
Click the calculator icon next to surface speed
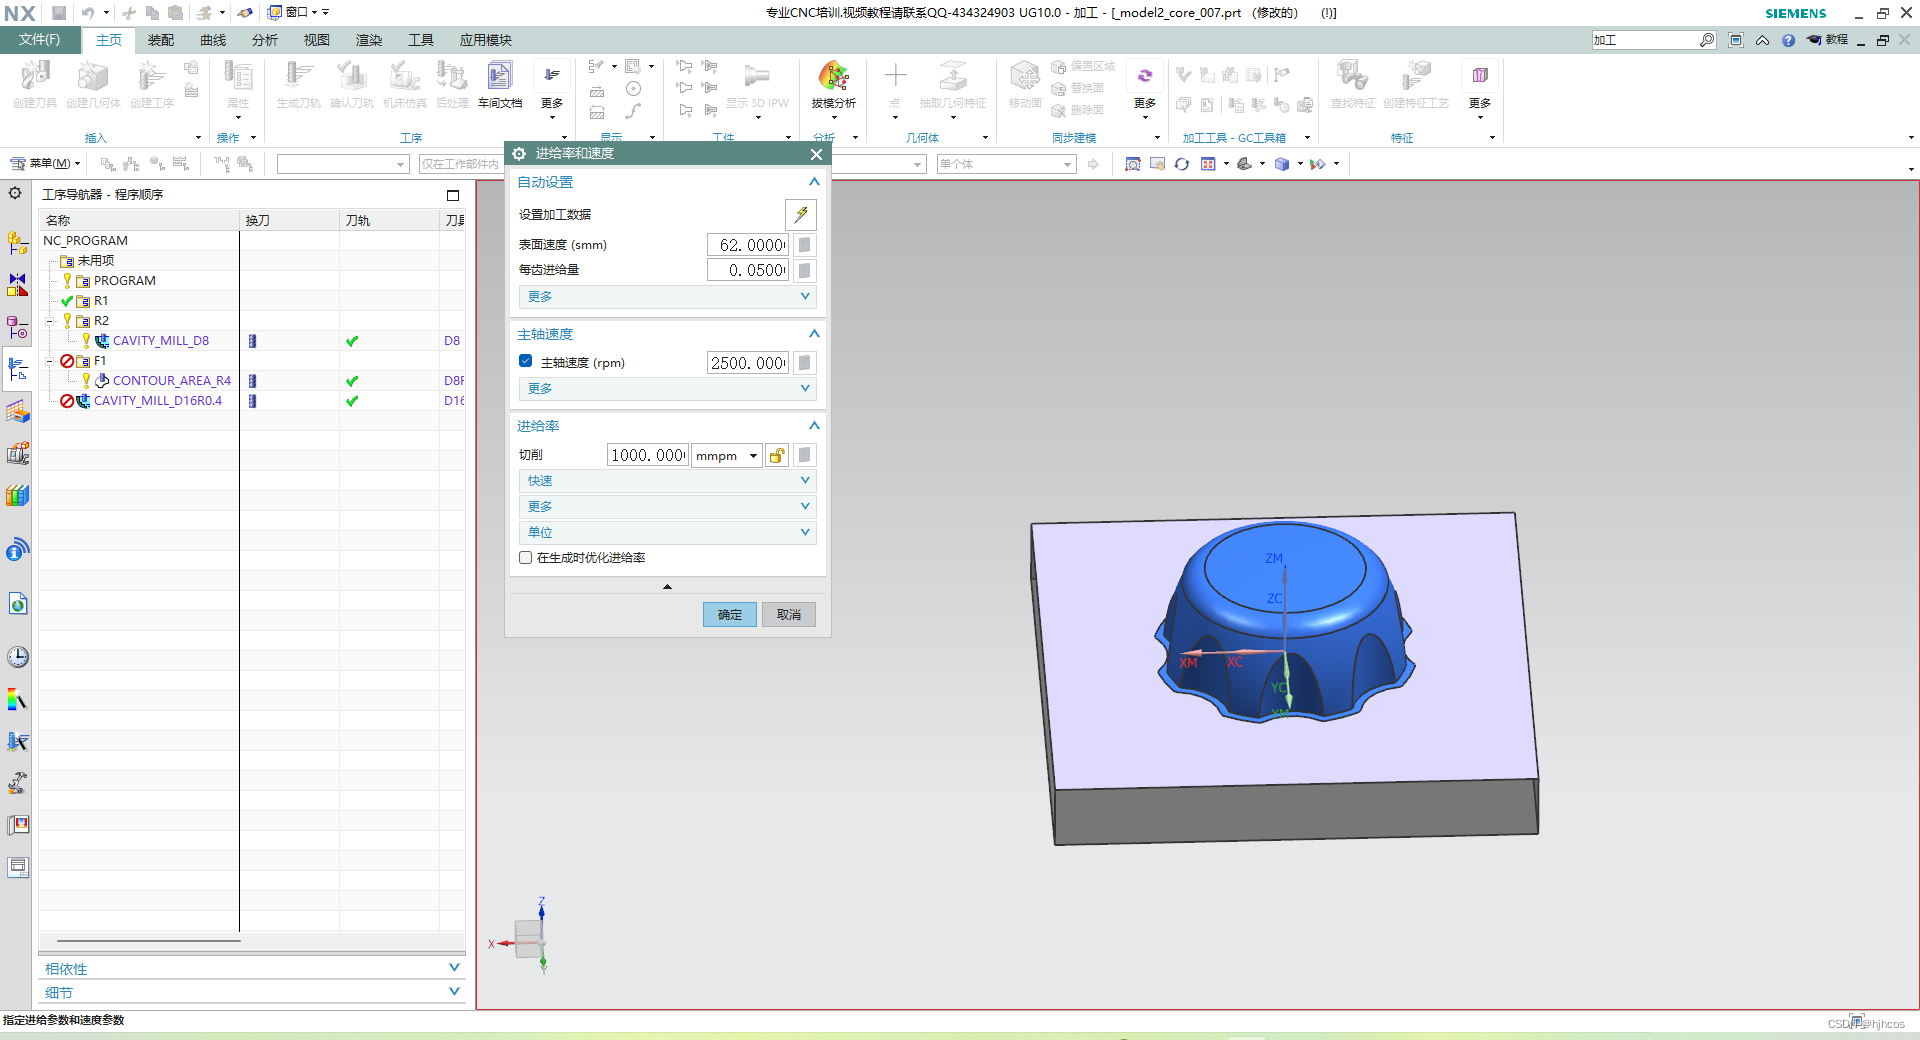point(804,245)
